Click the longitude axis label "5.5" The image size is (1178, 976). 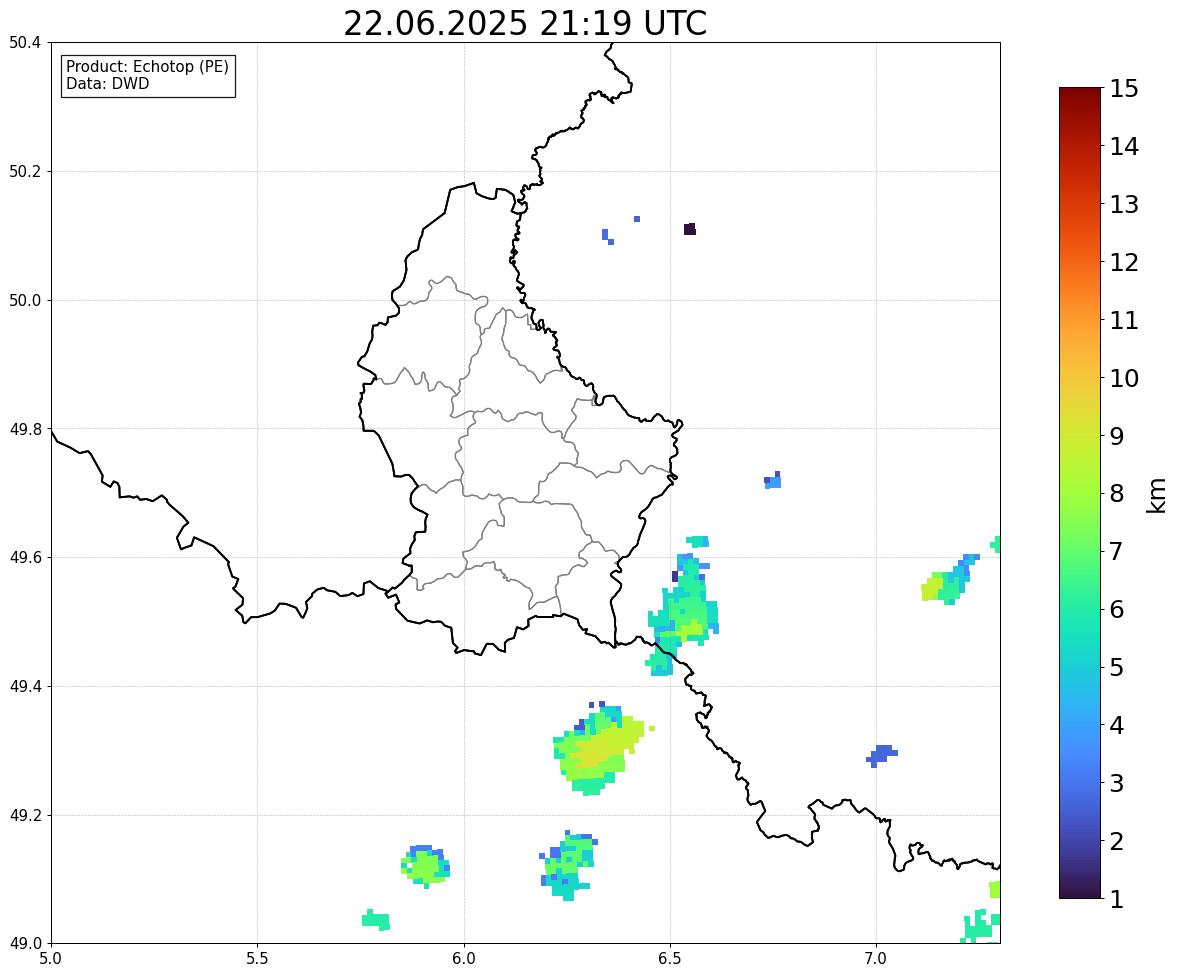[257, 959]
